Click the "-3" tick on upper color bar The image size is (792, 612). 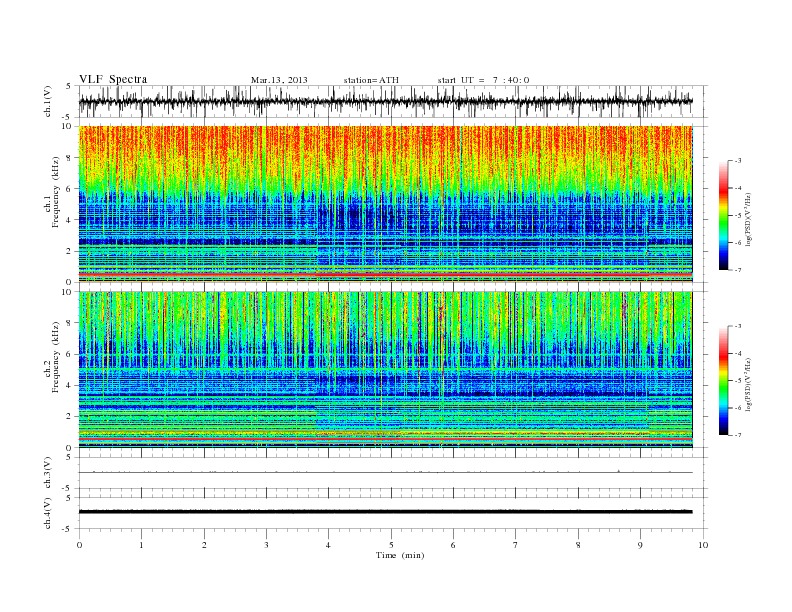click(737, 161)
